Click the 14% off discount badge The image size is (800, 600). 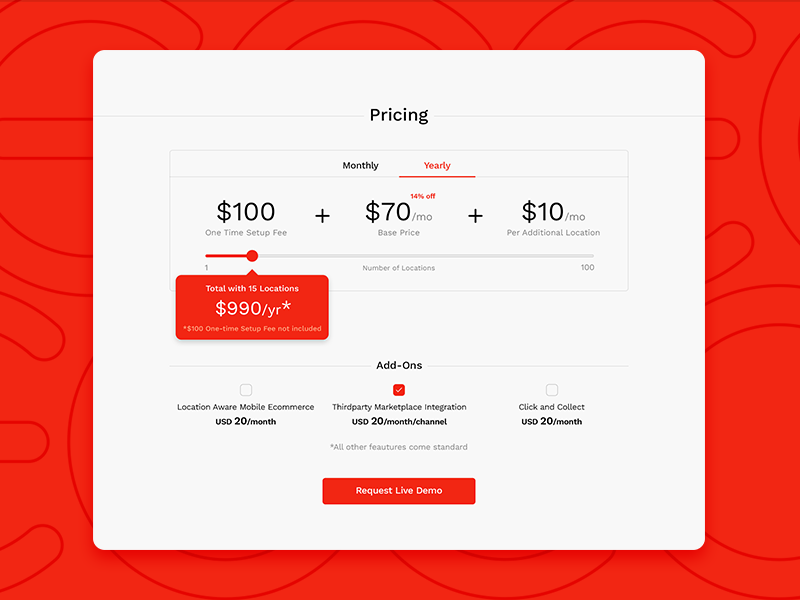tap(423, 196)
